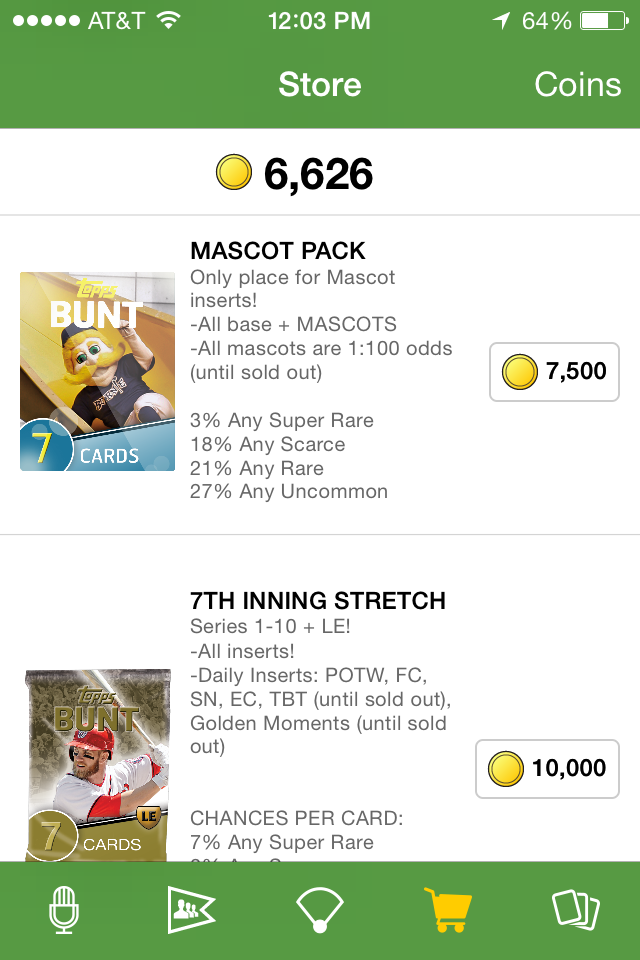Tap the location arrow status icon
640x960 pixels.
(500, 21)
